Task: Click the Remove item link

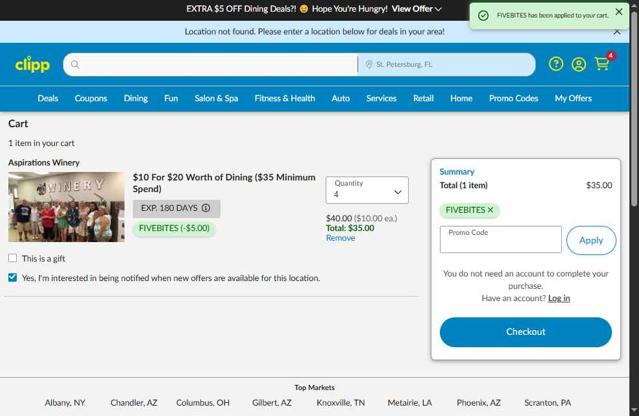Action: (340, 238)
